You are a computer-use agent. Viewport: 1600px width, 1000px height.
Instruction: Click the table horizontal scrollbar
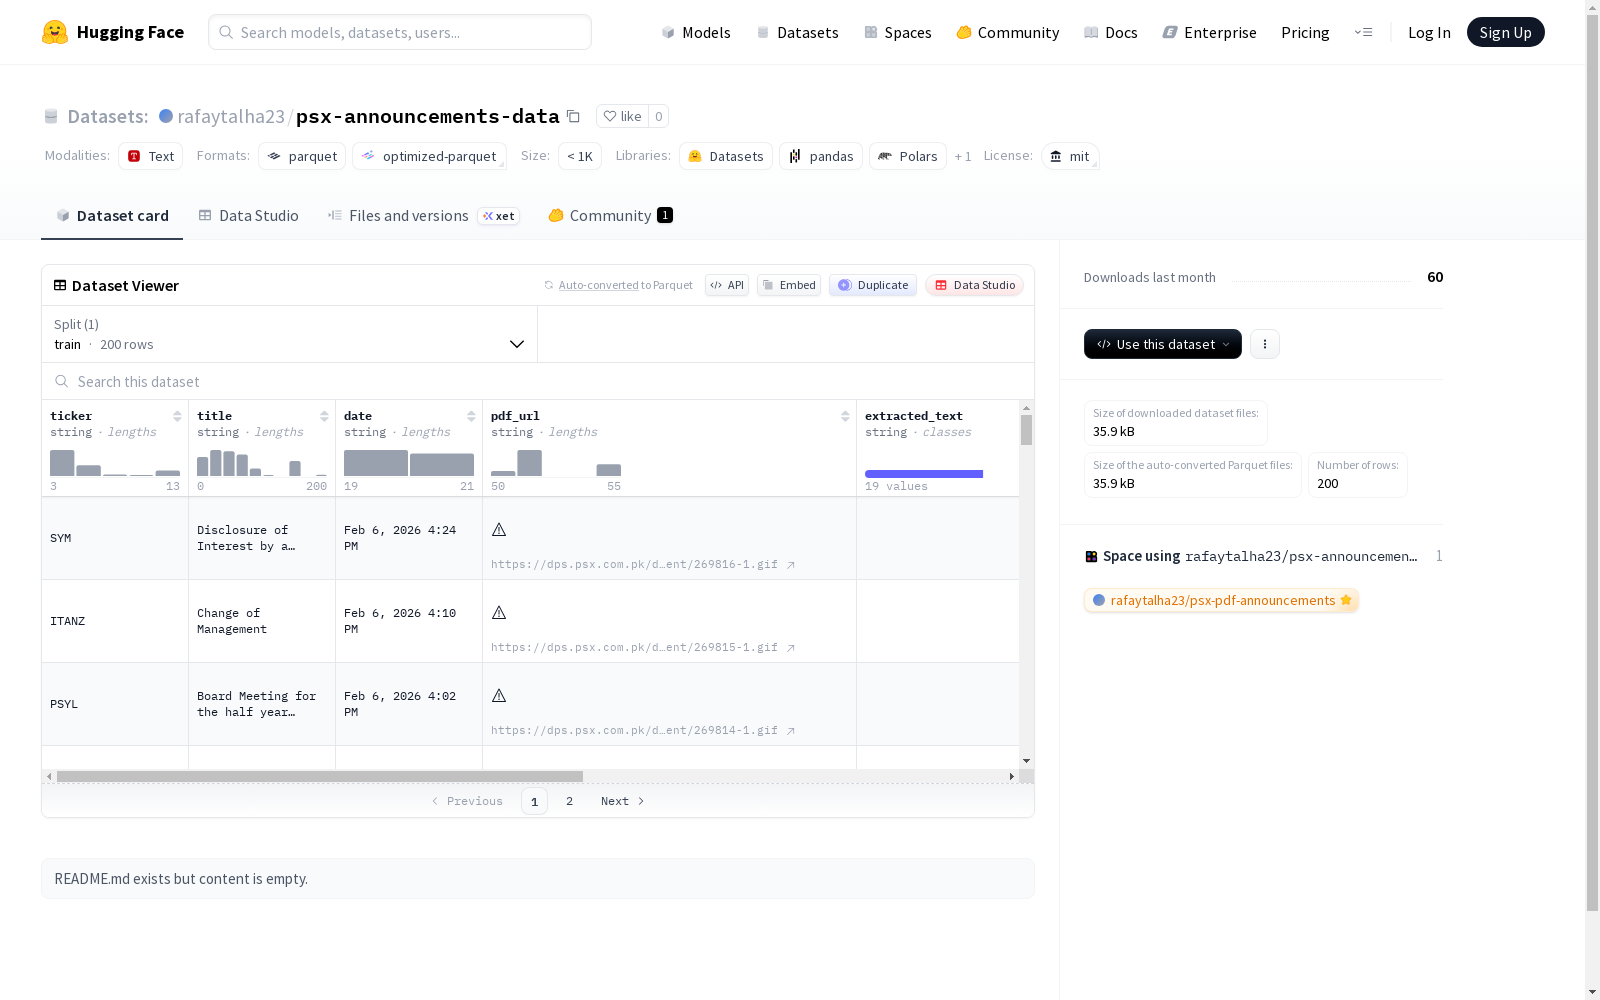point(320,776)
